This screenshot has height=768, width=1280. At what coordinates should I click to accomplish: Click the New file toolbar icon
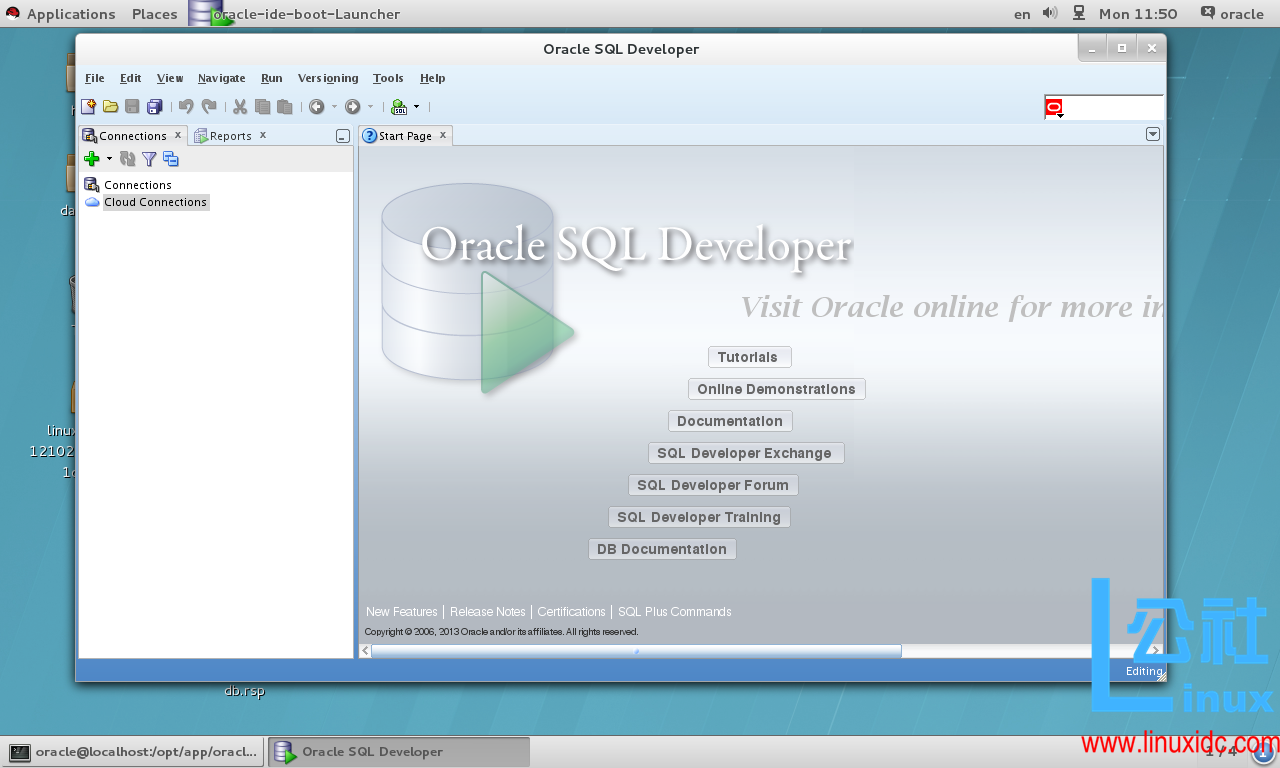pyautogui.click(x=88, y=107)
